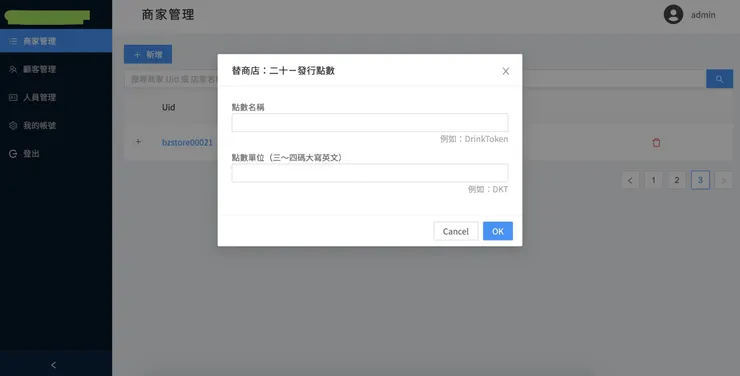
Task: Click the Uid column header
Action: 168,108
